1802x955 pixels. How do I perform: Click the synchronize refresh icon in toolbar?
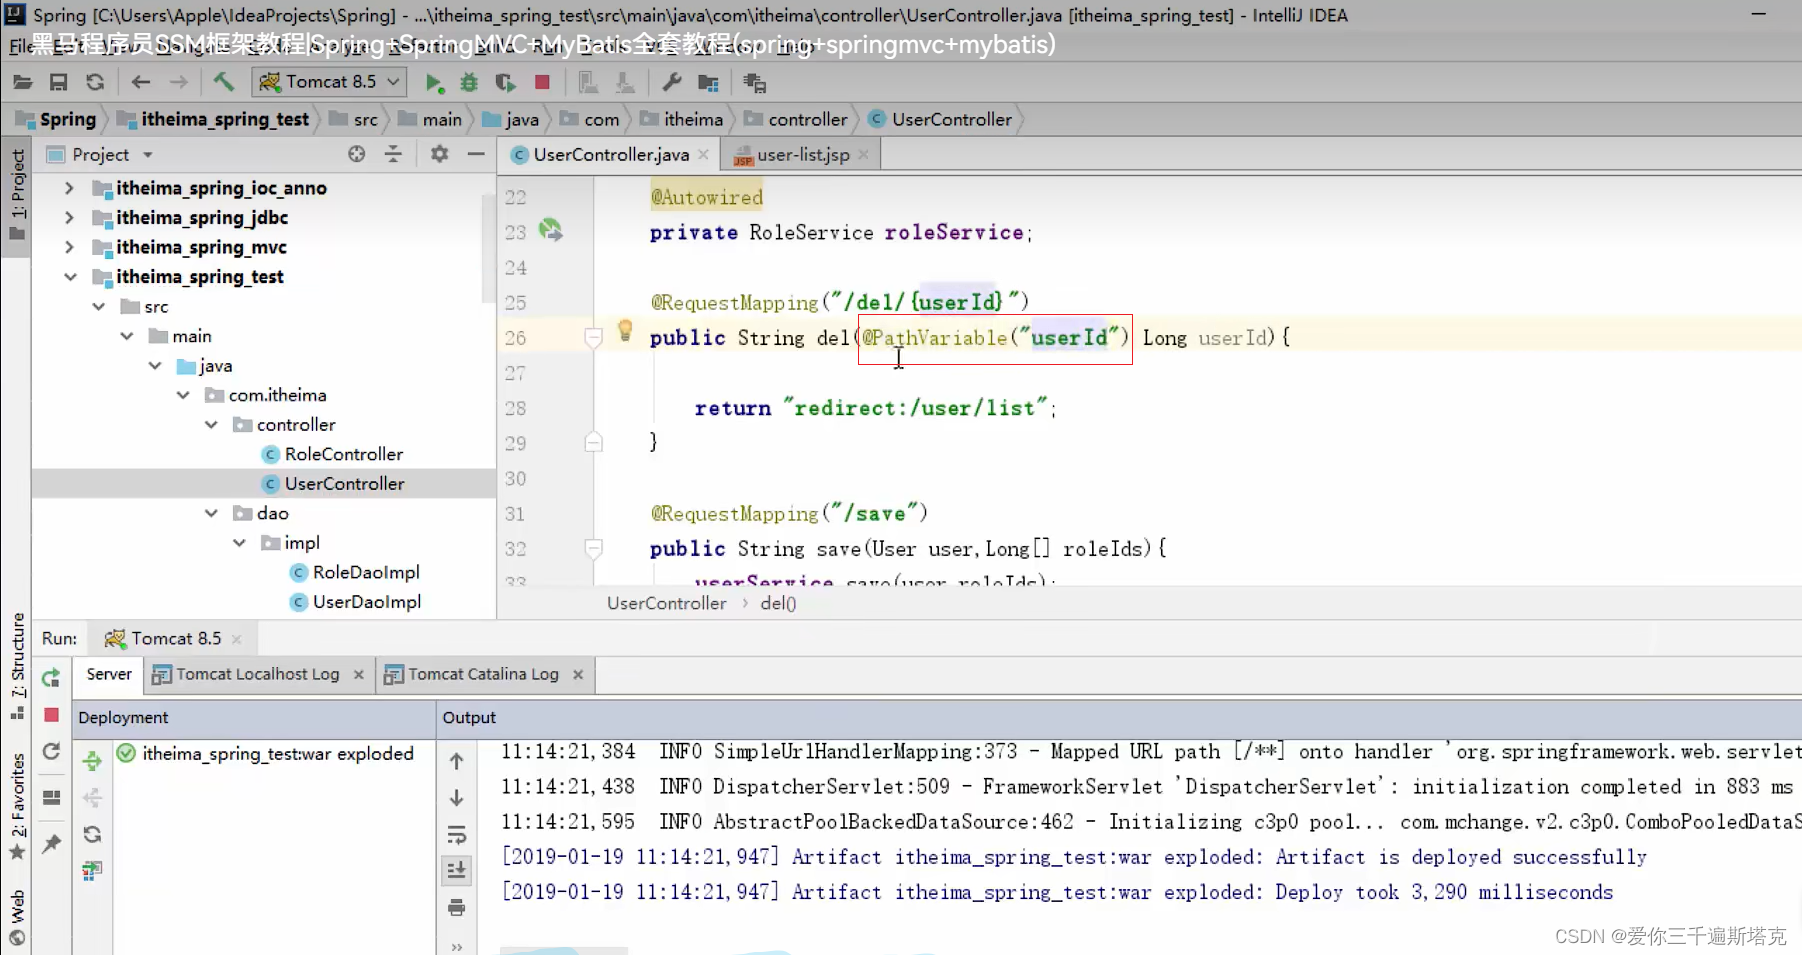pyautogui.click(x=95, y=82)
